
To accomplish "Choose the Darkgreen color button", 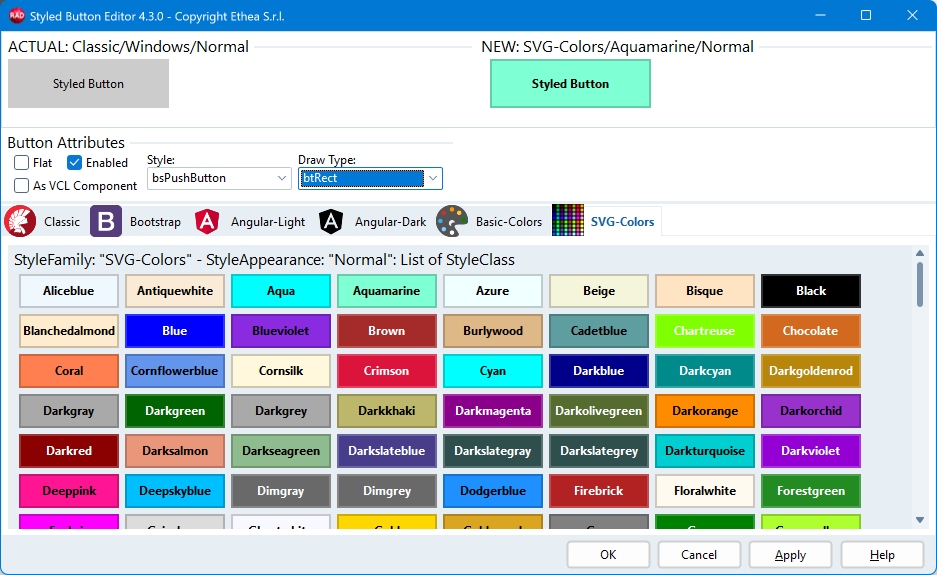I will (175, 411).
